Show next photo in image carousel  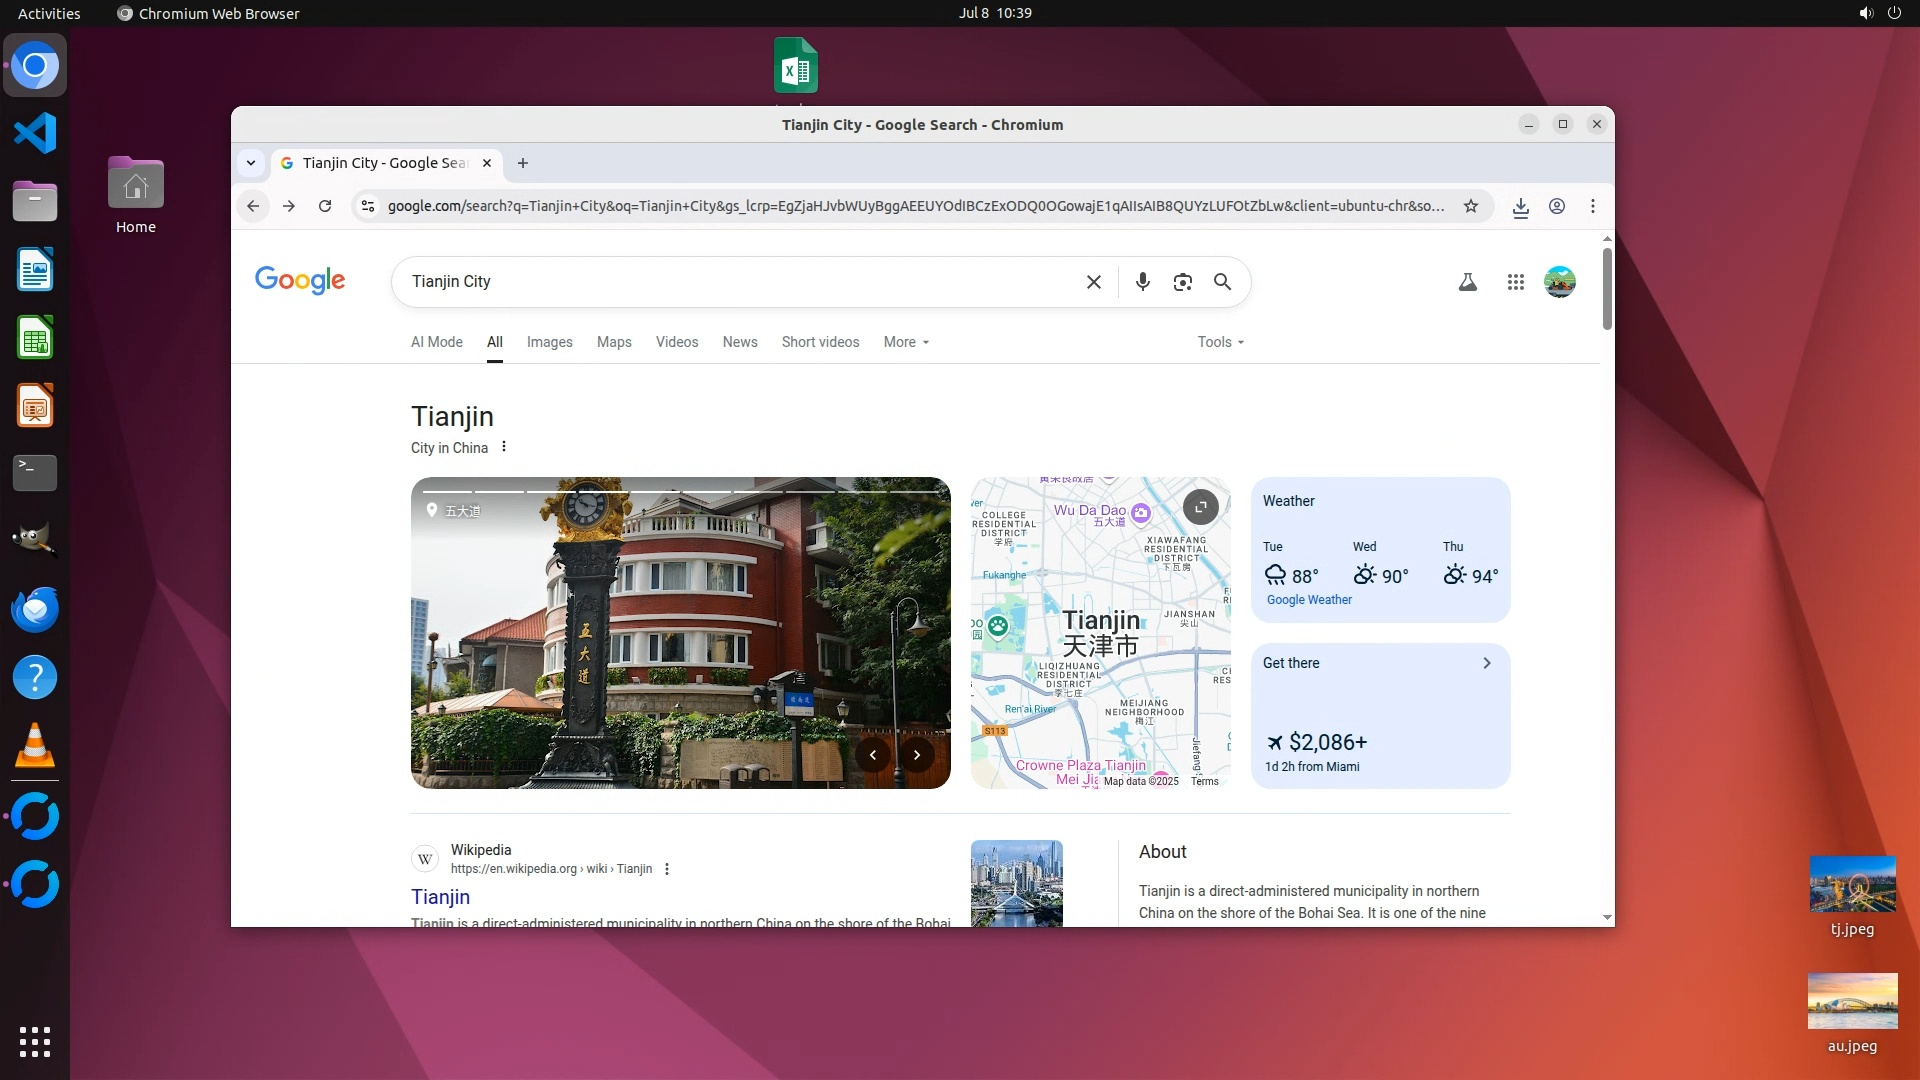pos(916,755)
